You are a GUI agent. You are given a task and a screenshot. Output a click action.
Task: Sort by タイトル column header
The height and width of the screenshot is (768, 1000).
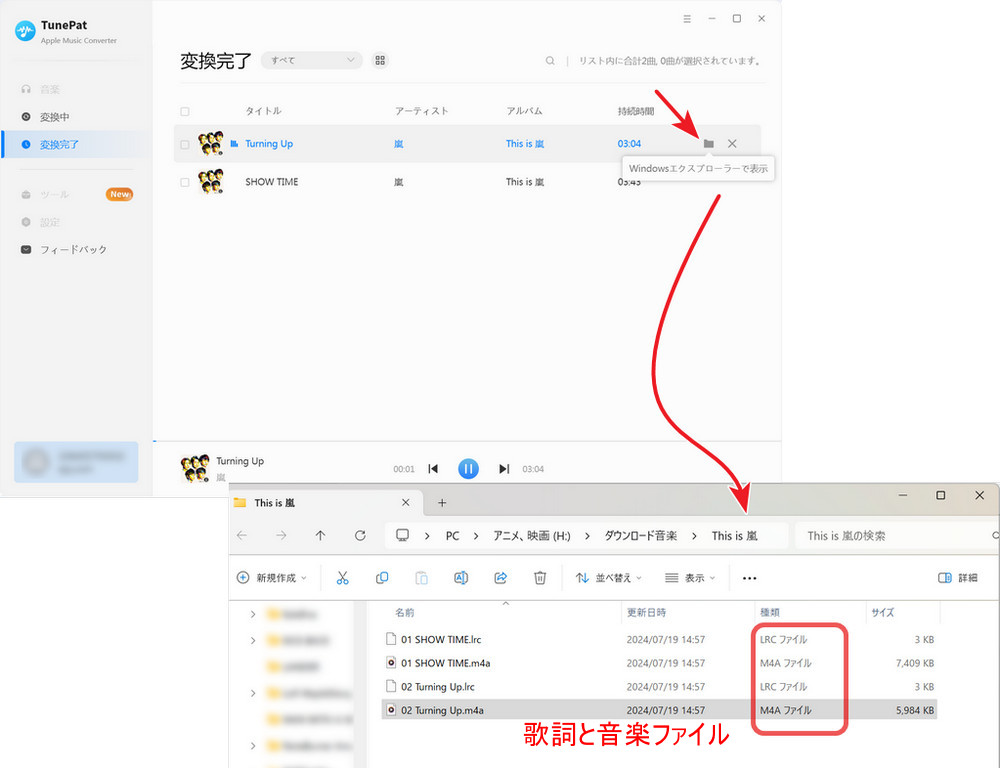pyautogui.click(x=263, y=111)
